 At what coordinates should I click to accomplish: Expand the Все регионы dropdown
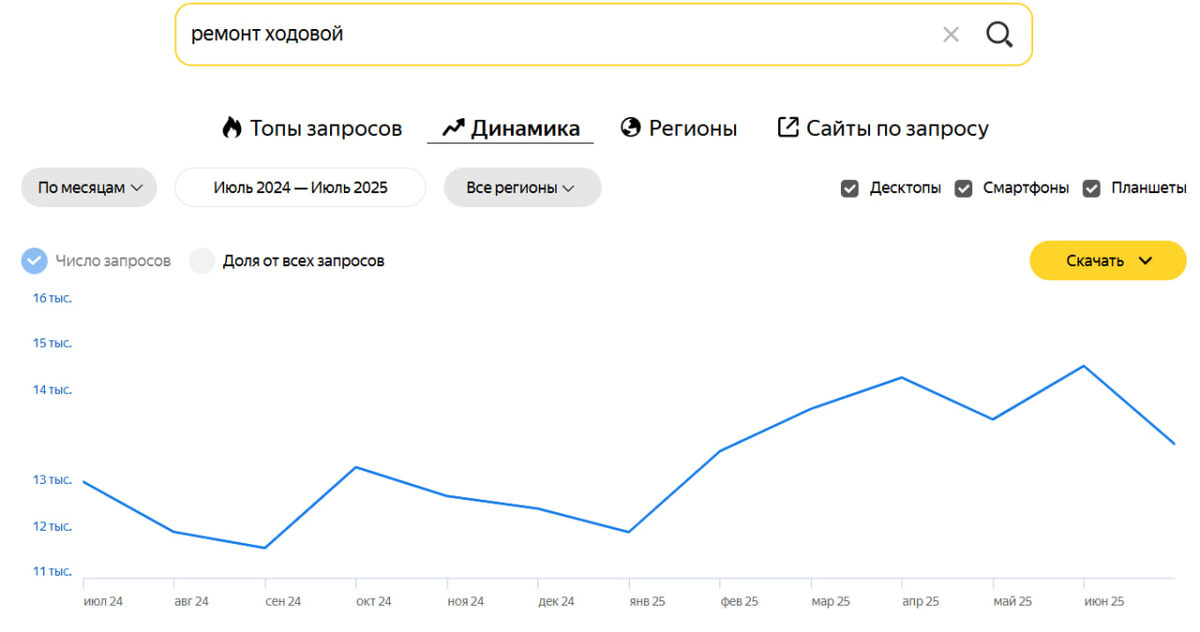point(522,188)
